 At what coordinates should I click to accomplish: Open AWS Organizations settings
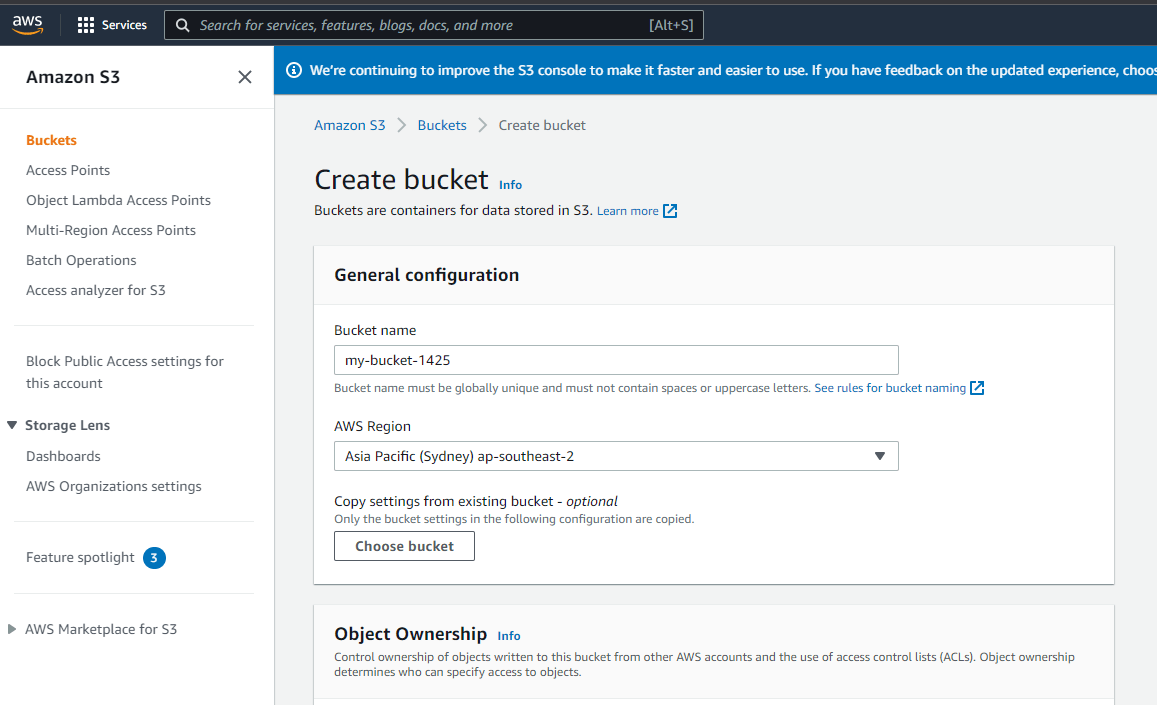tap(113, 485)
